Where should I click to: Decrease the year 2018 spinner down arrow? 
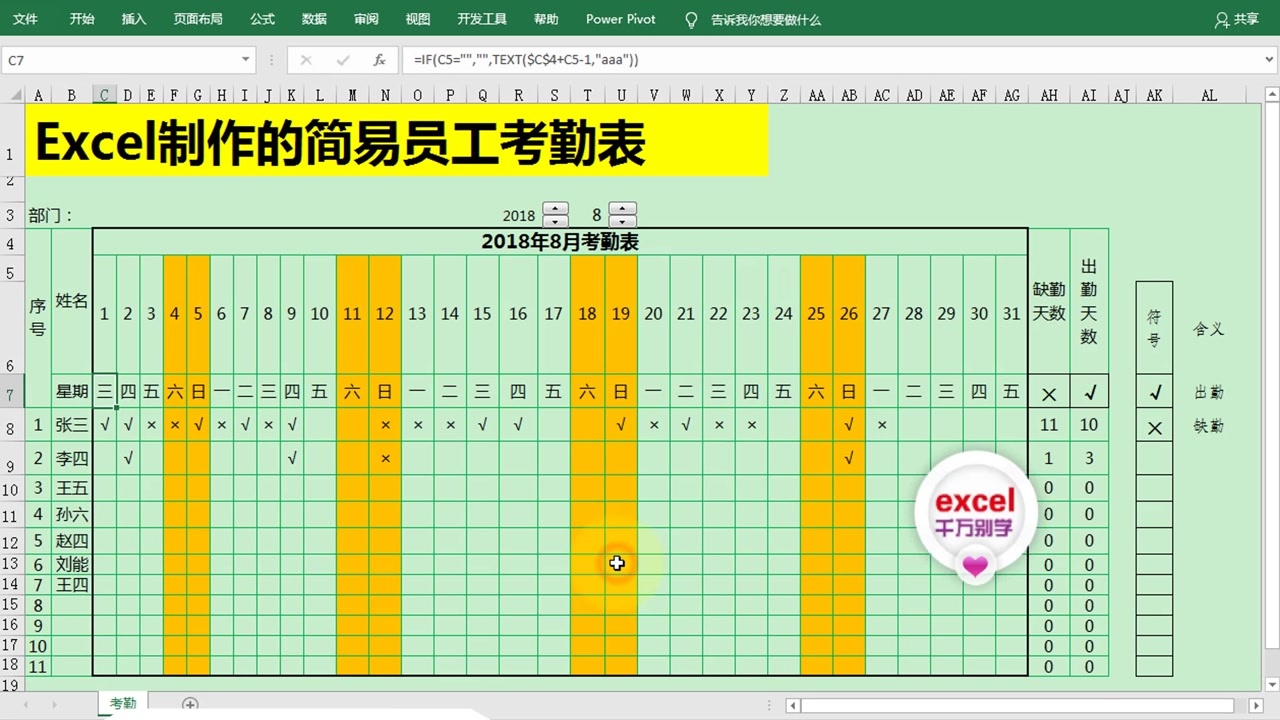coord(555,221)
